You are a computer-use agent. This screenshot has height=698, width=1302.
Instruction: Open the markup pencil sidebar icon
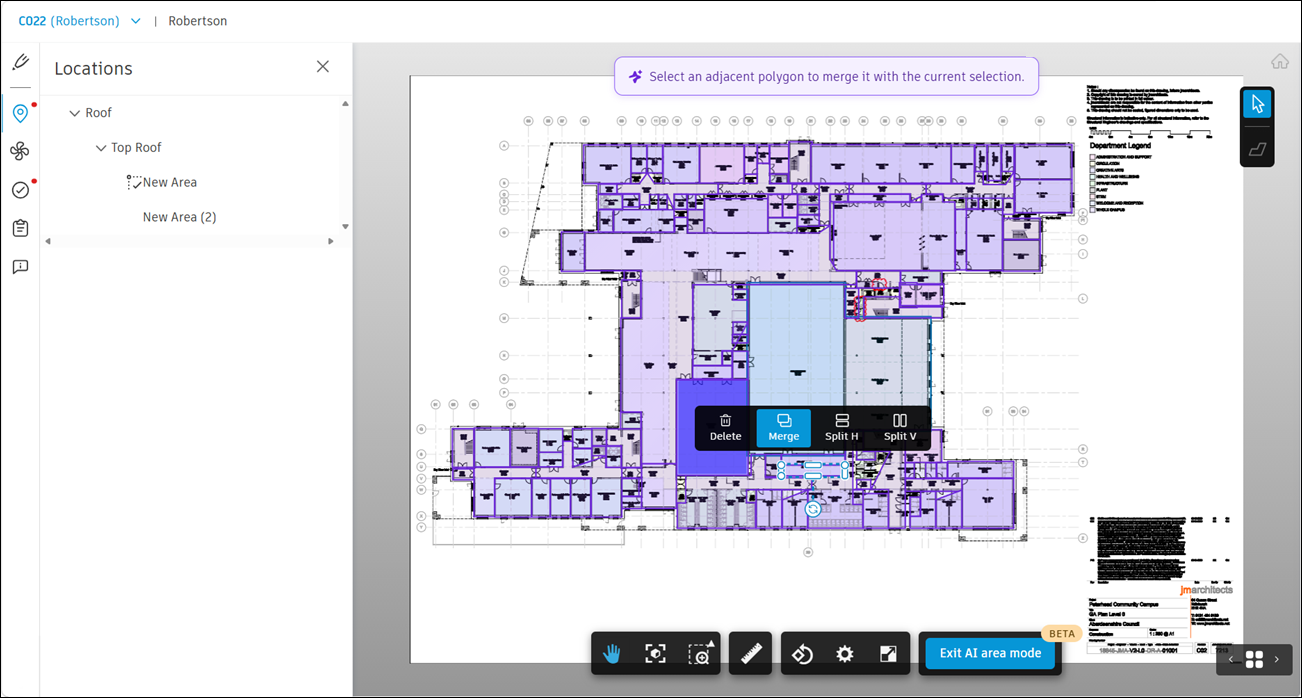click(x=20, y=63)
